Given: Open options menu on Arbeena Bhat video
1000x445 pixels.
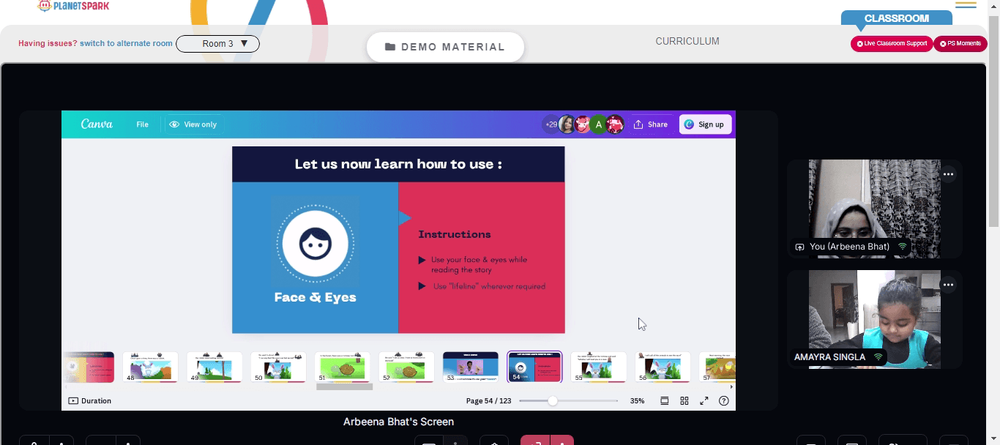Looking at the screenshot, I should click(x=948, y=174).
